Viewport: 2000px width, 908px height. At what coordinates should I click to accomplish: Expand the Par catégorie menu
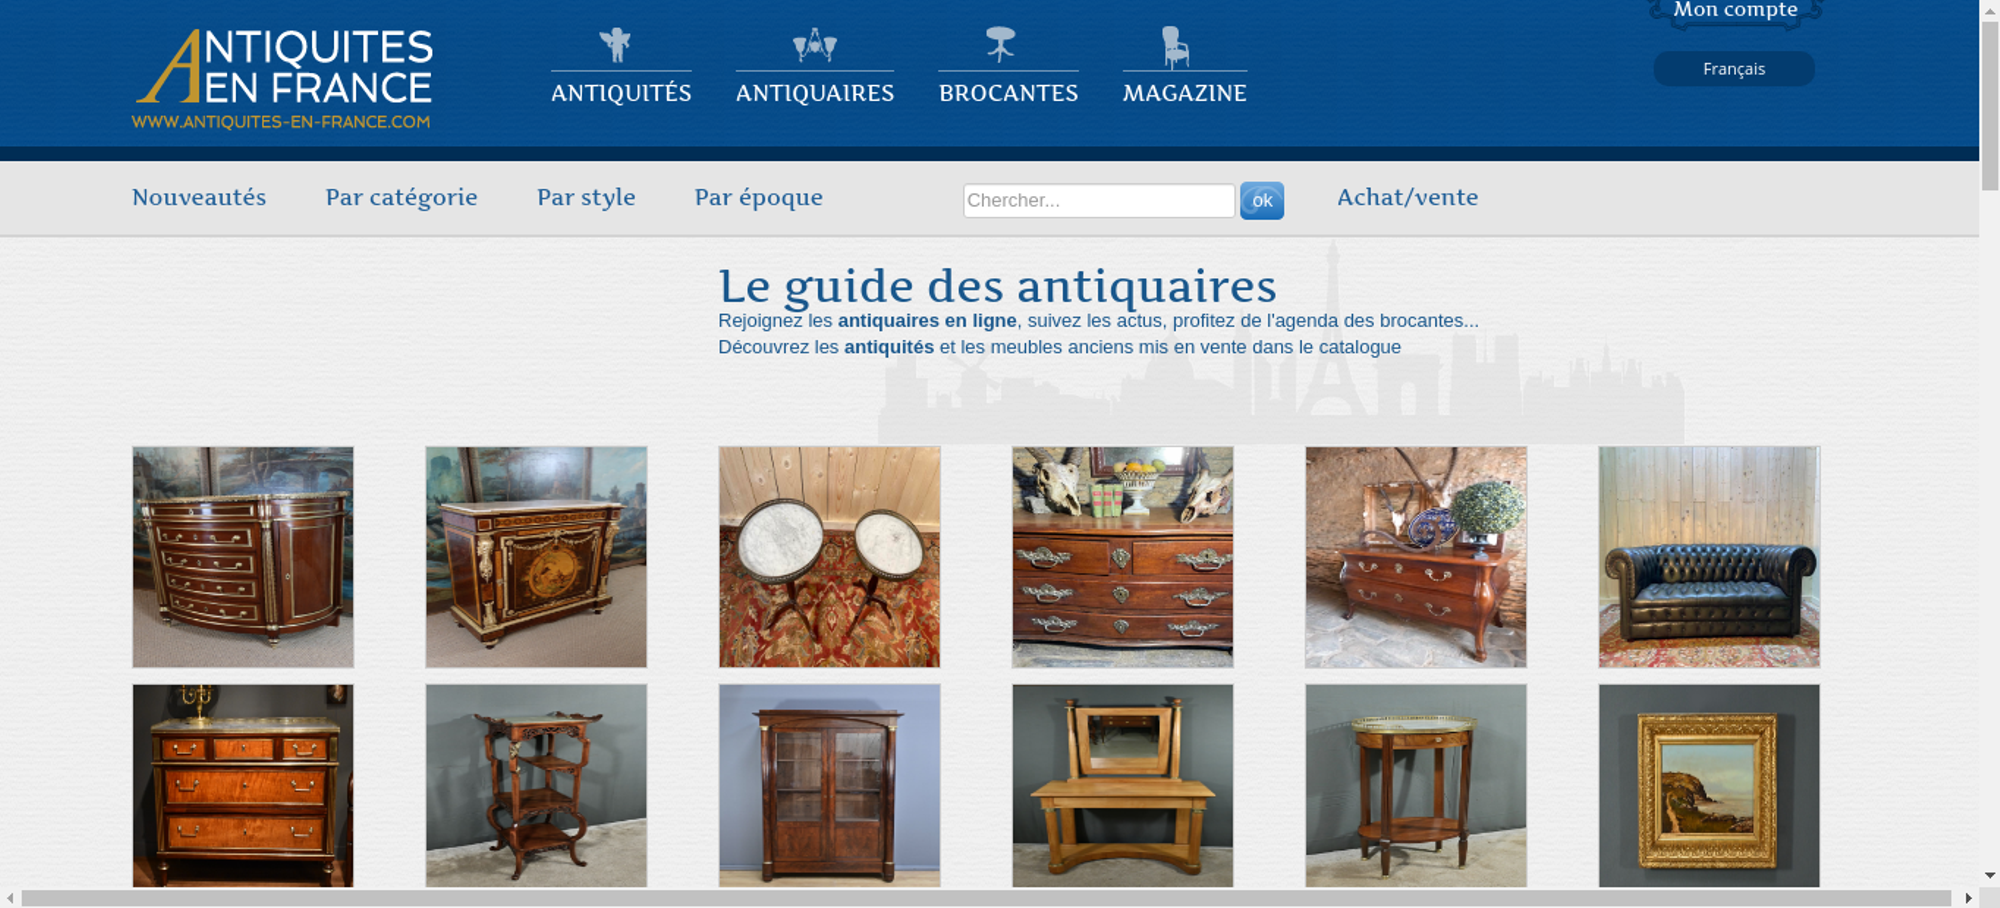click(x=401, y=197)
